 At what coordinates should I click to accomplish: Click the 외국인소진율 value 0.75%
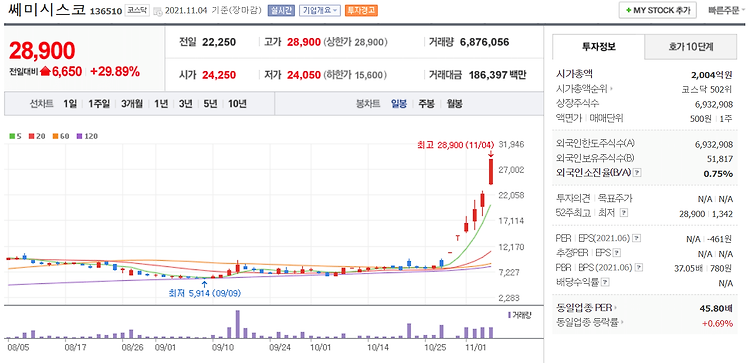pyautogui.click(x=718, y=174)
